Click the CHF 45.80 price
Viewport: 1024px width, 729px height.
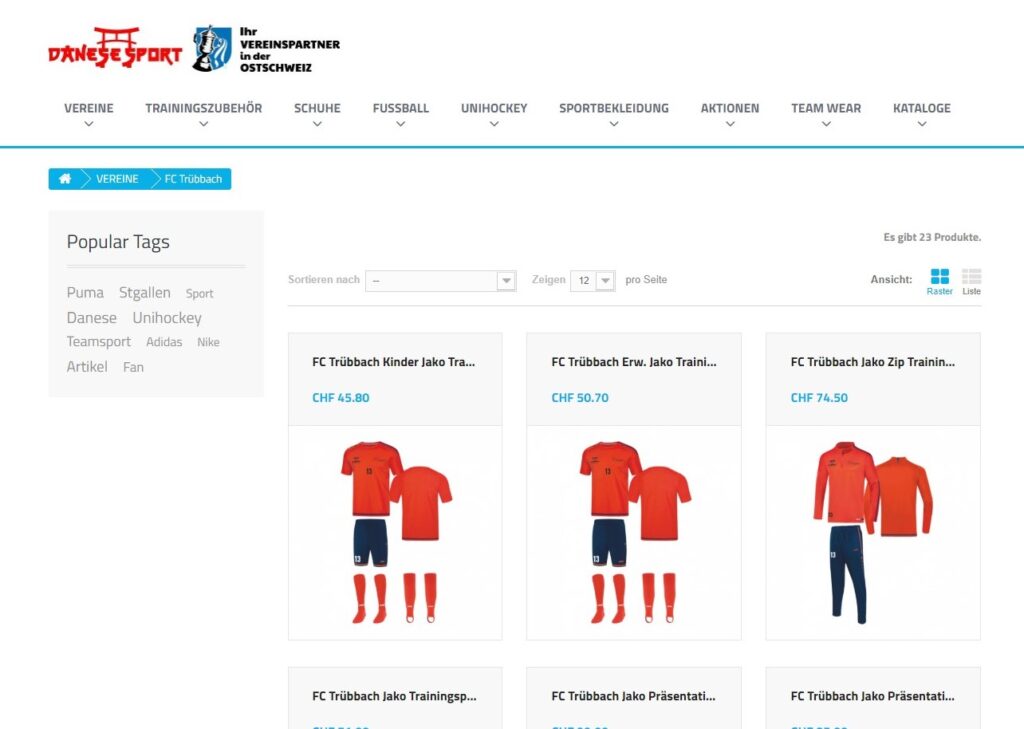tap(341, 398)
